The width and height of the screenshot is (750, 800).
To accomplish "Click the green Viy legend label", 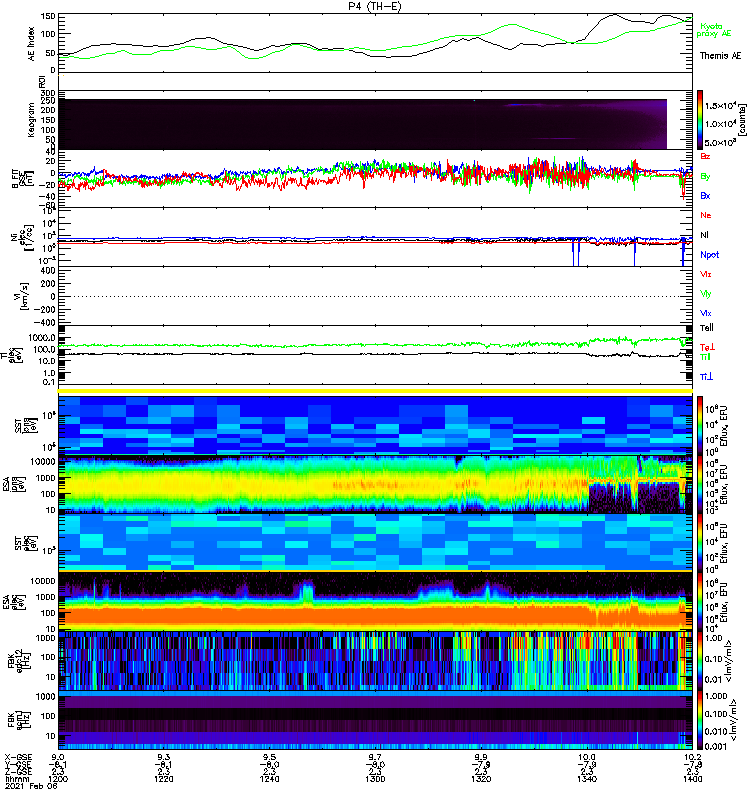I will tap(706, 294).
